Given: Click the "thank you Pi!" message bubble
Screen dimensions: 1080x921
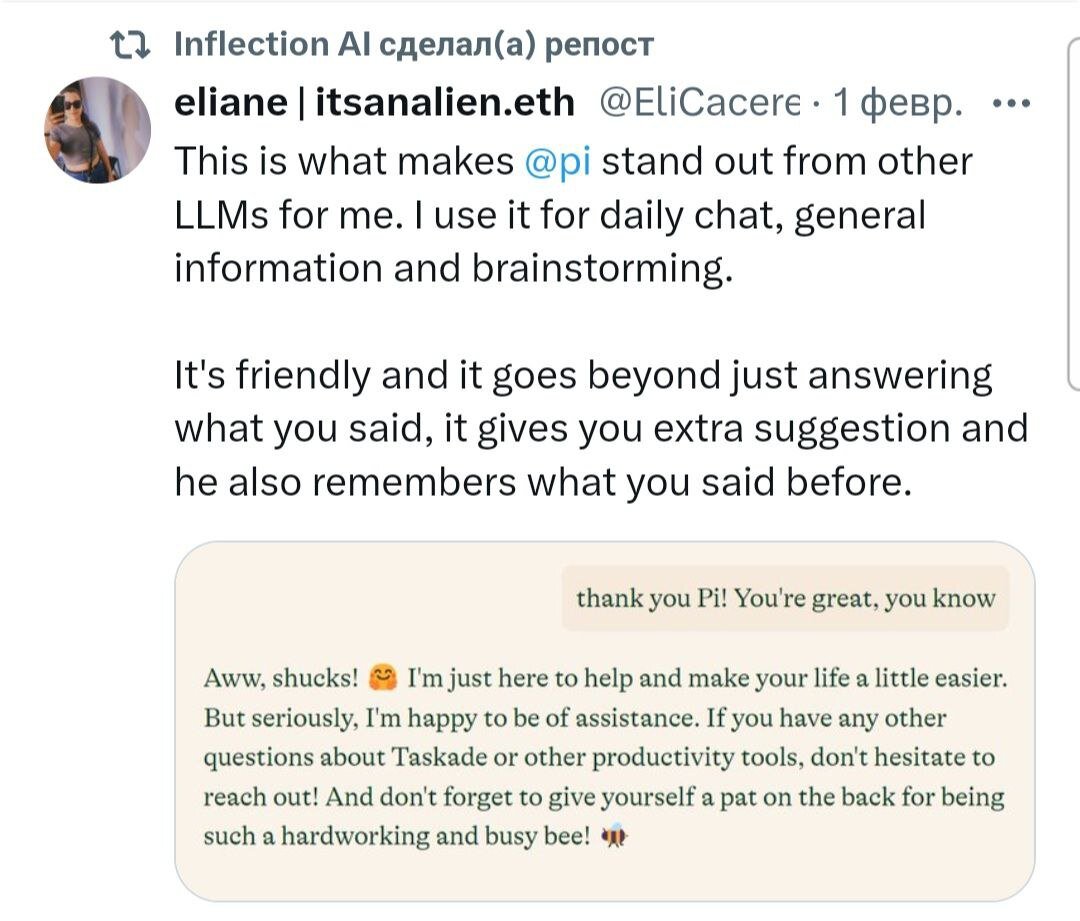Looking at the screenshot, I should tap(785, 599).
